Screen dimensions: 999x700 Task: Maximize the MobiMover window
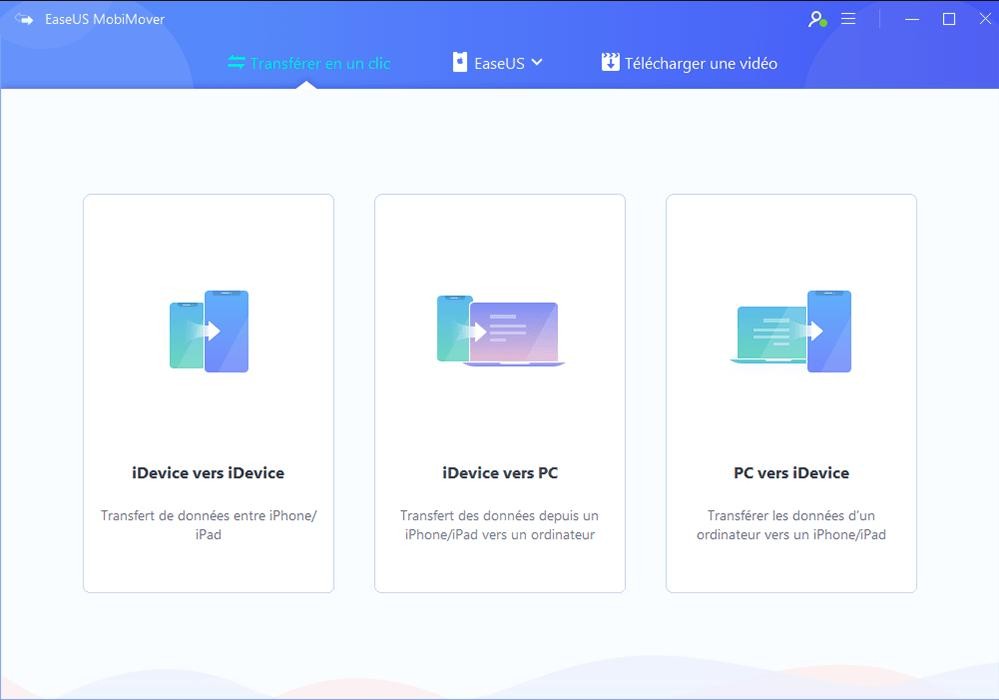[x=949, y=19]
